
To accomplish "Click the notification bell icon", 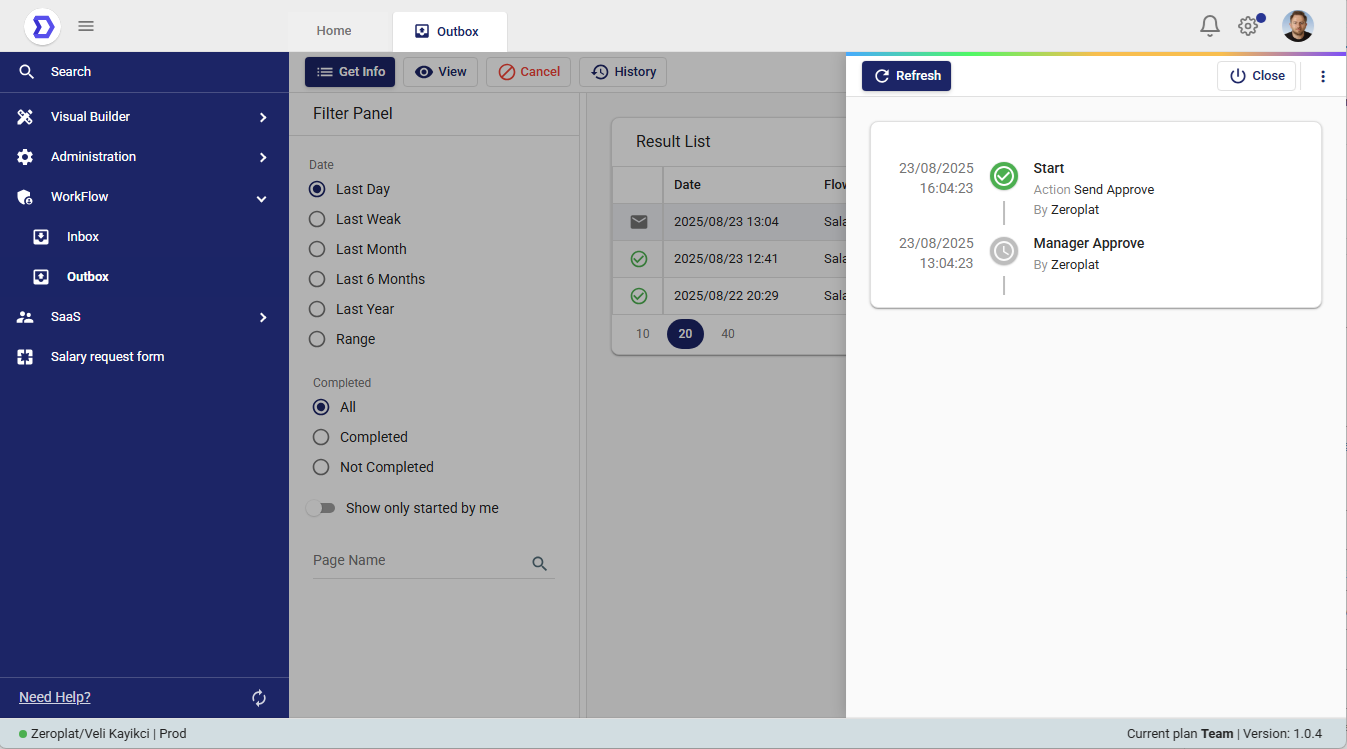I will pos(1210,26).
